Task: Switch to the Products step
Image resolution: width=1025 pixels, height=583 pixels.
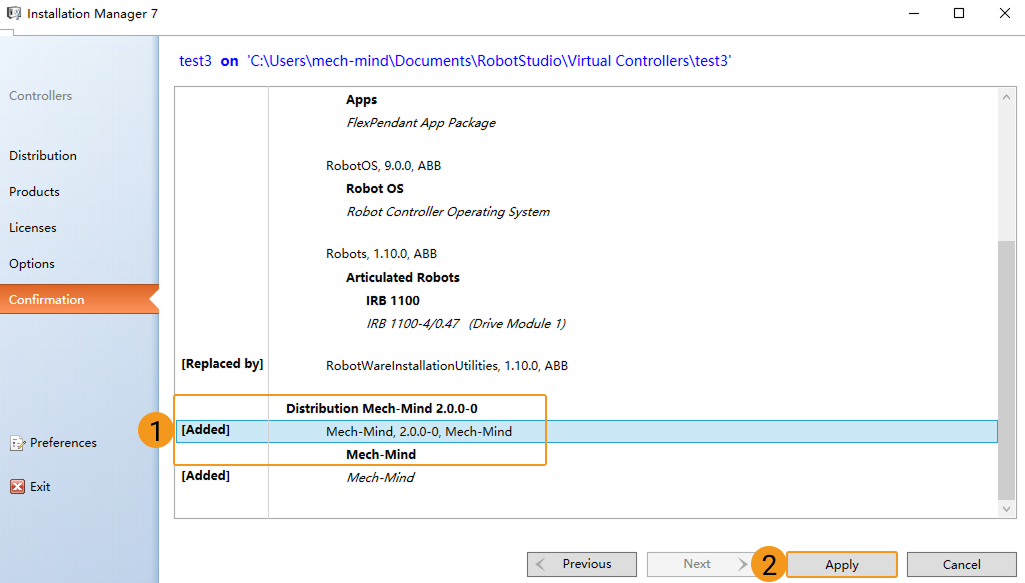Action: pos(35,192)
